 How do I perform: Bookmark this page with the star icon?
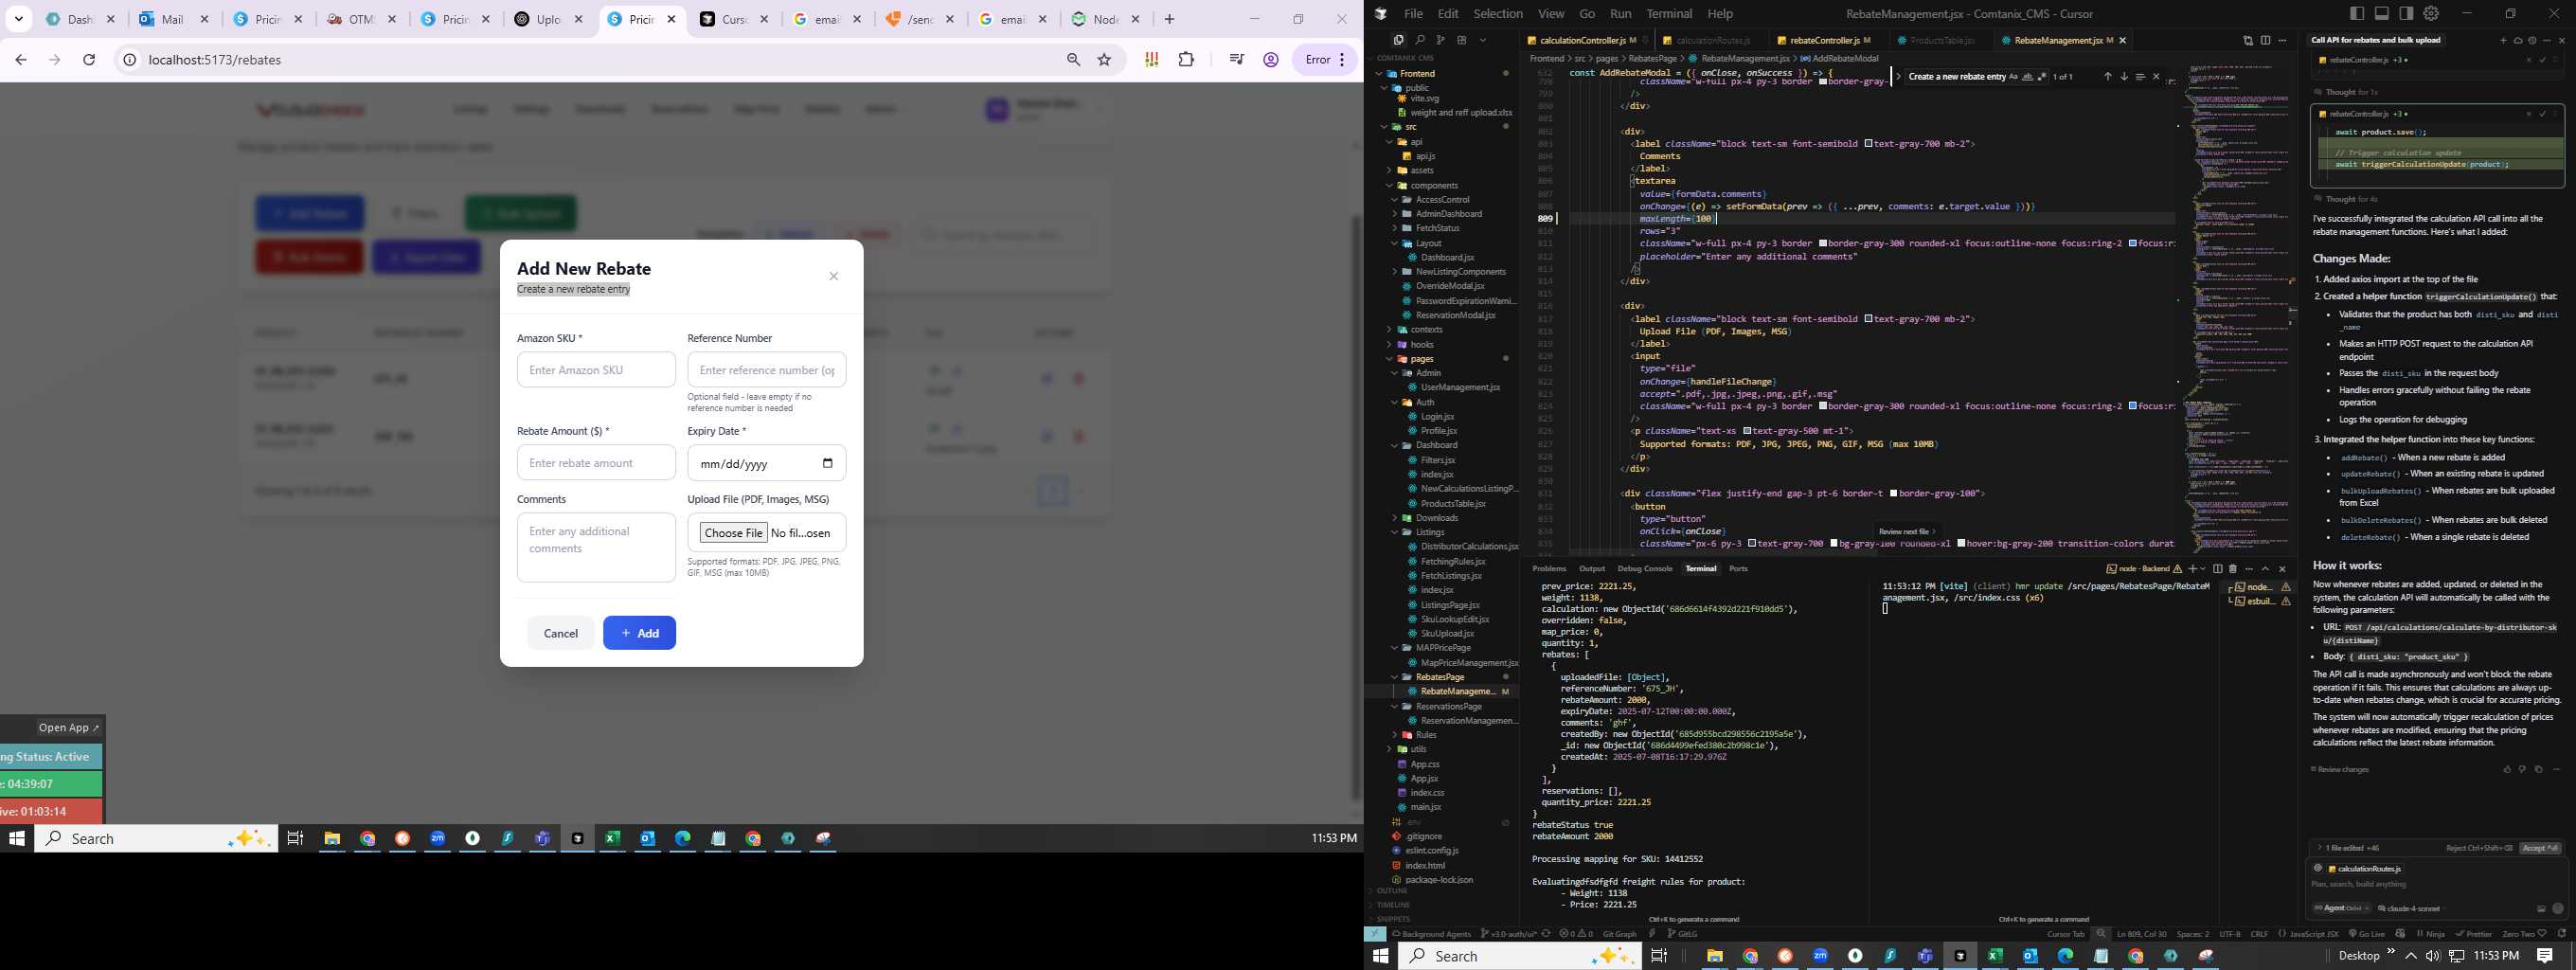[x=1105, y=60]
